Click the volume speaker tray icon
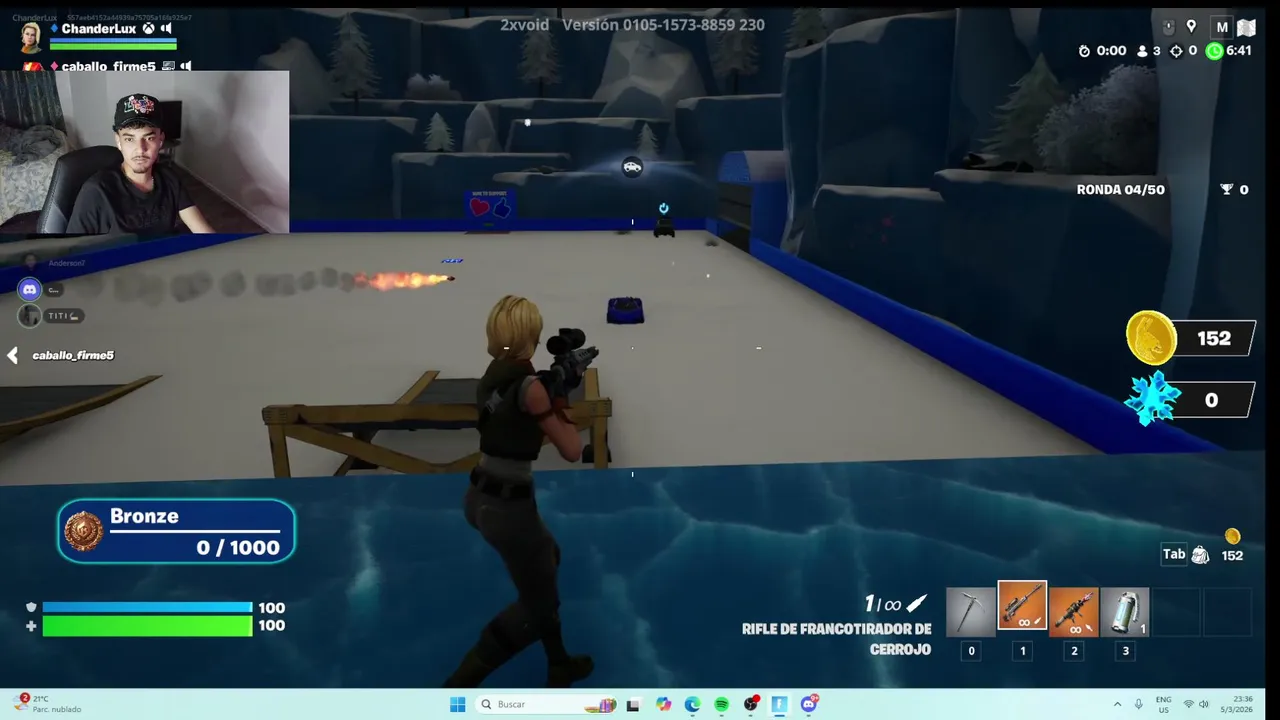The width and height of the screenshot is (1280, 720). (1204, 704)
